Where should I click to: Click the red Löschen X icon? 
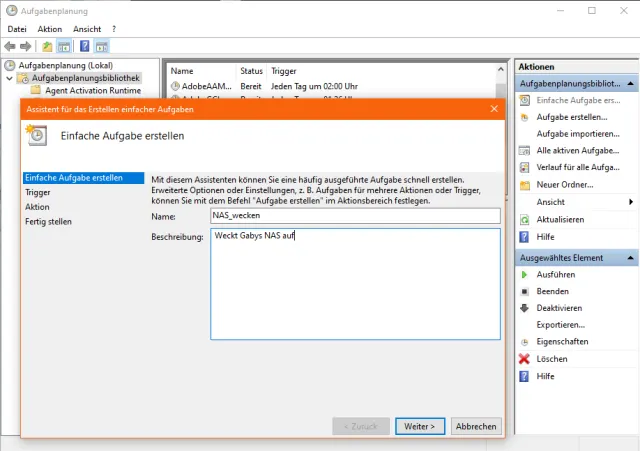click(525, 359)
